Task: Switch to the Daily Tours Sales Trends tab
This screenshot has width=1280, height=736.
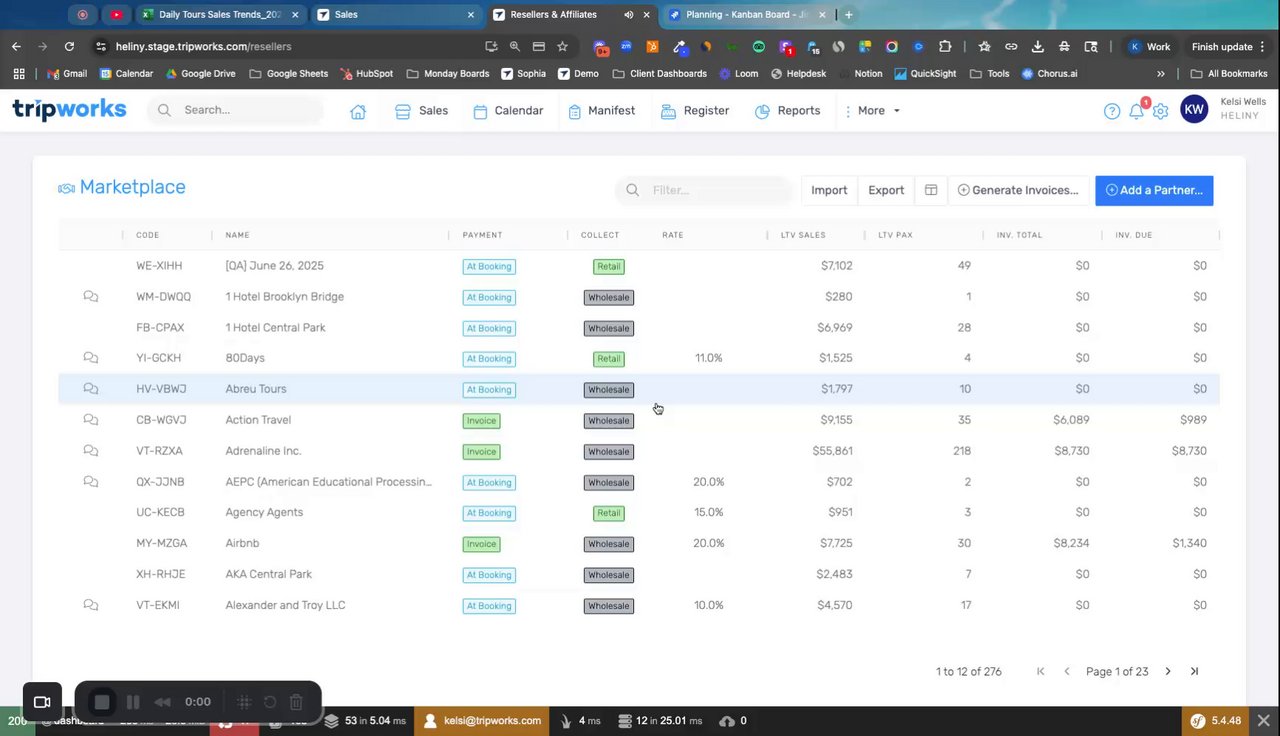Action: click(219, 15)
